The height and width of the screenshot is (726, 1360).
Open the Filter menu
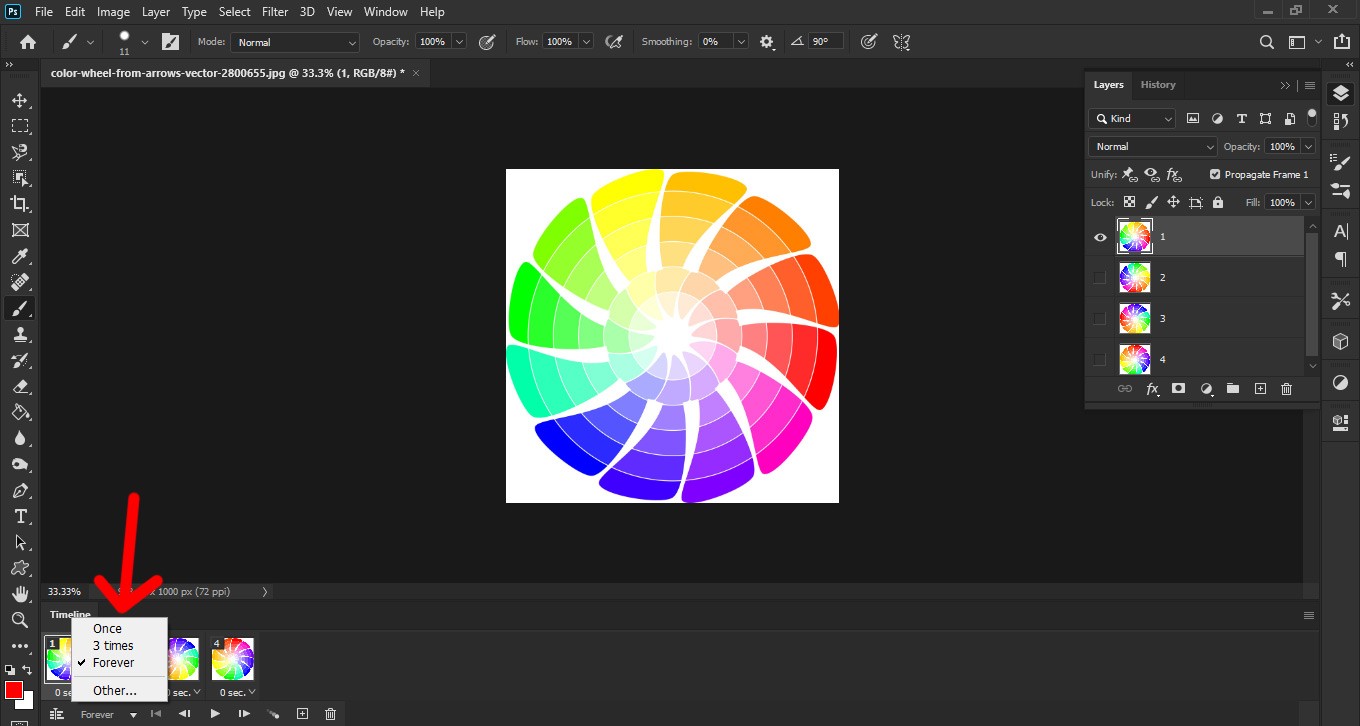[274, 12]
